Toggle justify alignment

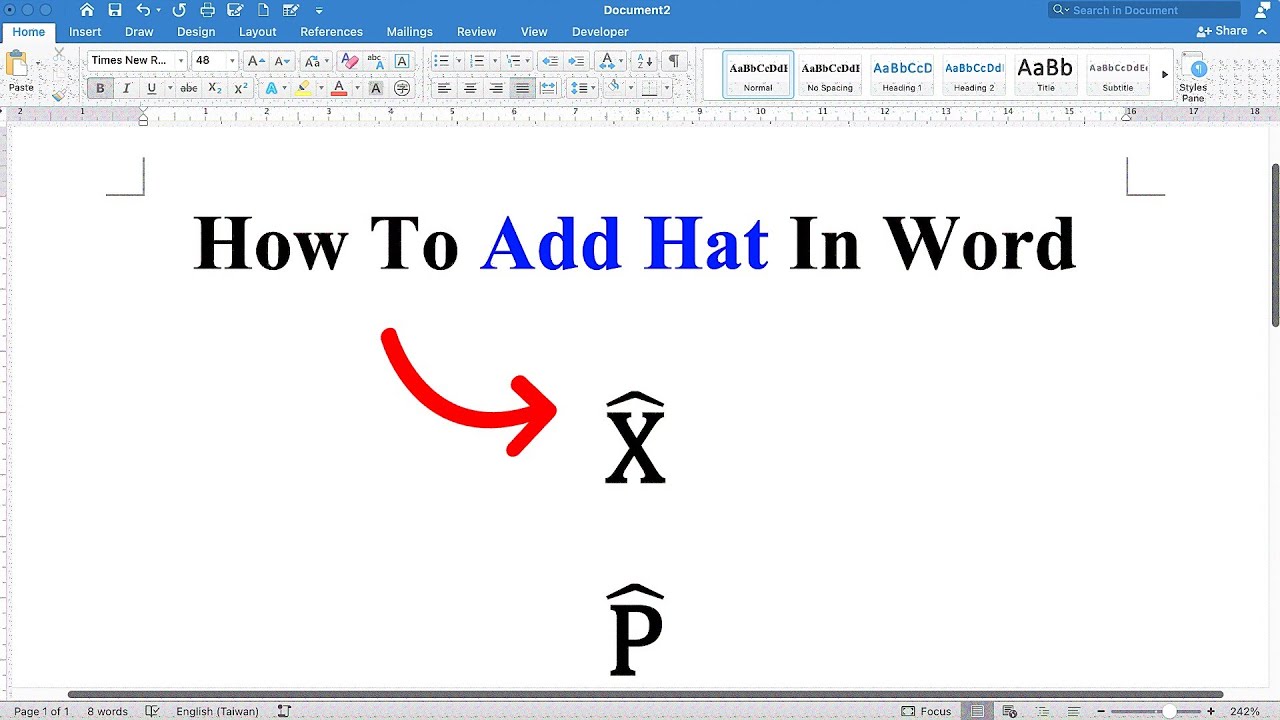pyautogui.click(x=522, y=89)
